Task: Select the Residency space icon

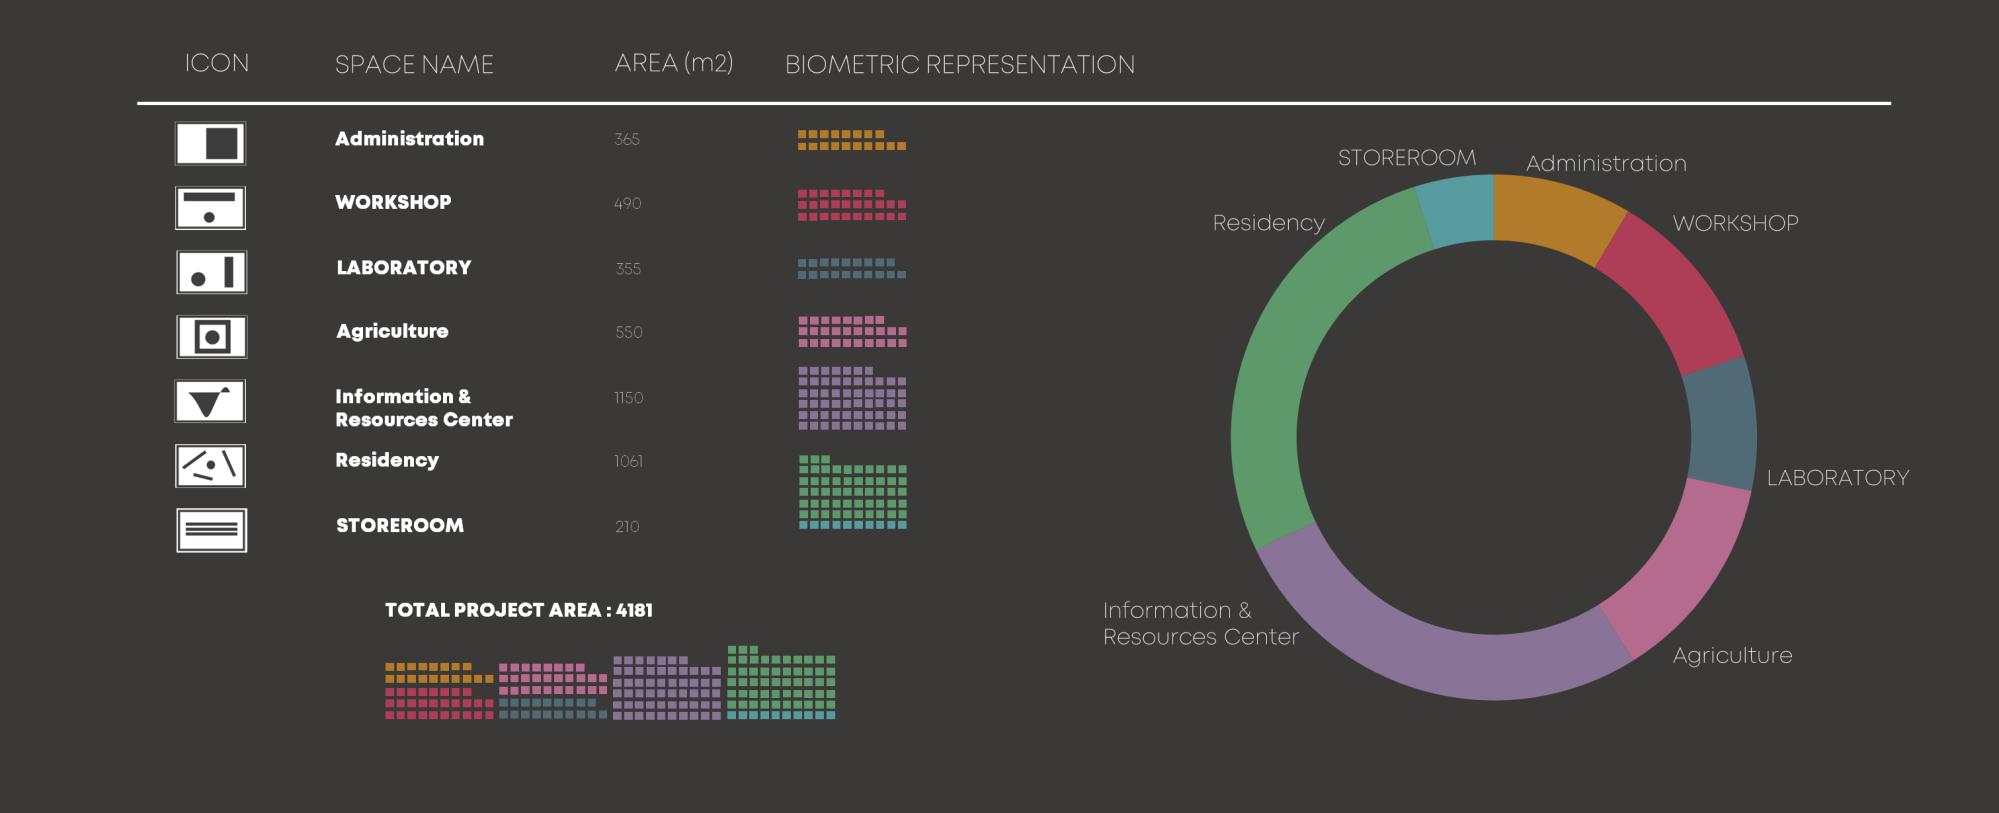Action: coord(211,466)
